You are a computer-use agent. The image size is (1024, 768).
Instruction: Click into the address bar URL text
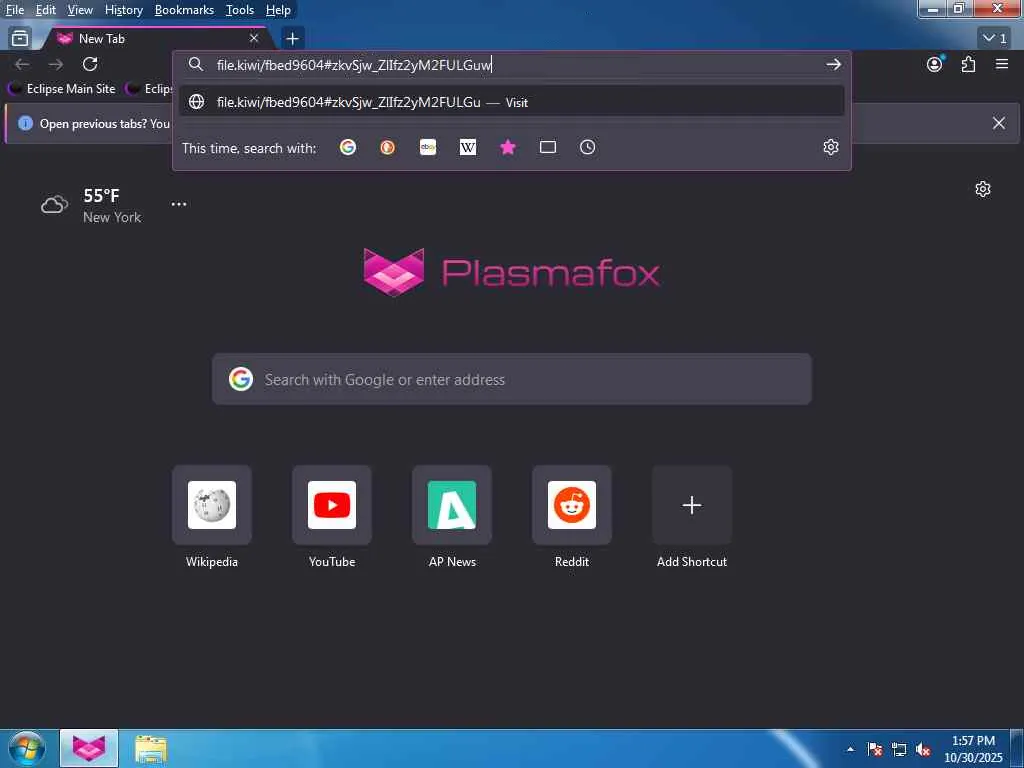point(354,65)
